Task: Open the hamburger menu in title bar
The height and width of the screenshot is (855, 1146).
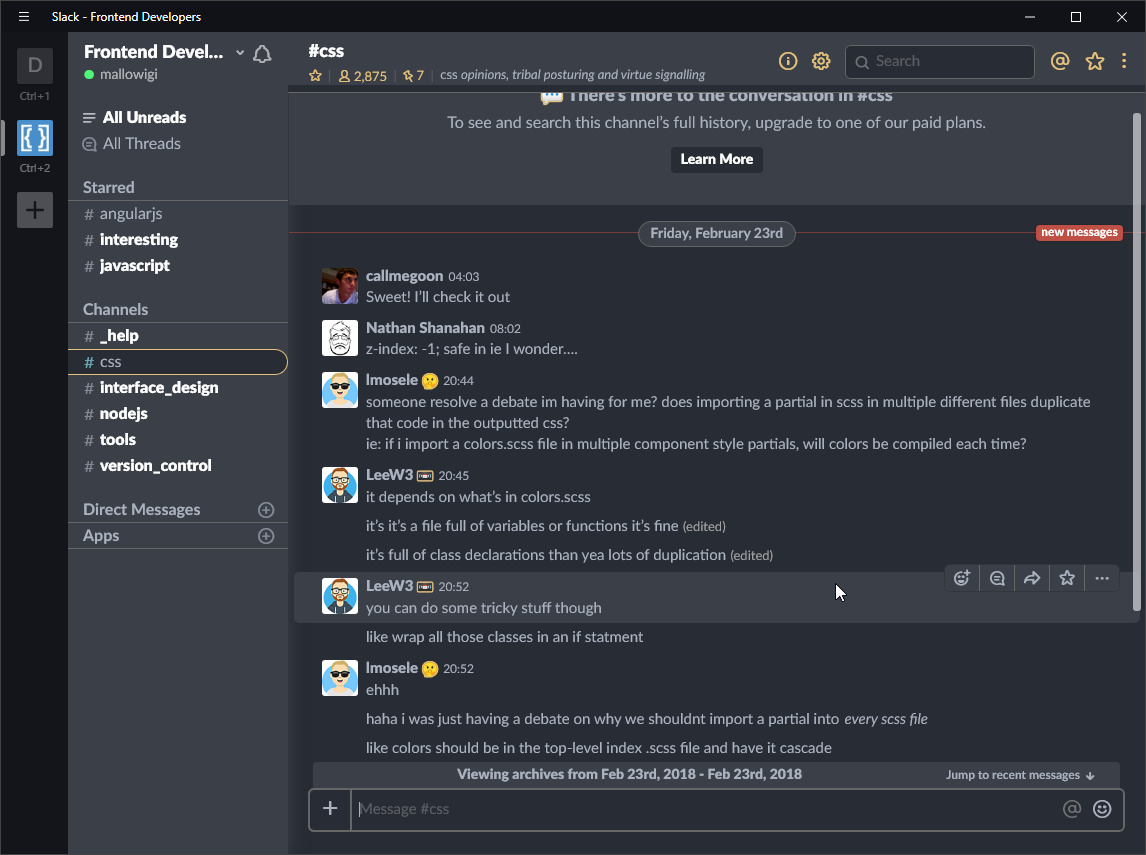Action: pos(24,16)
